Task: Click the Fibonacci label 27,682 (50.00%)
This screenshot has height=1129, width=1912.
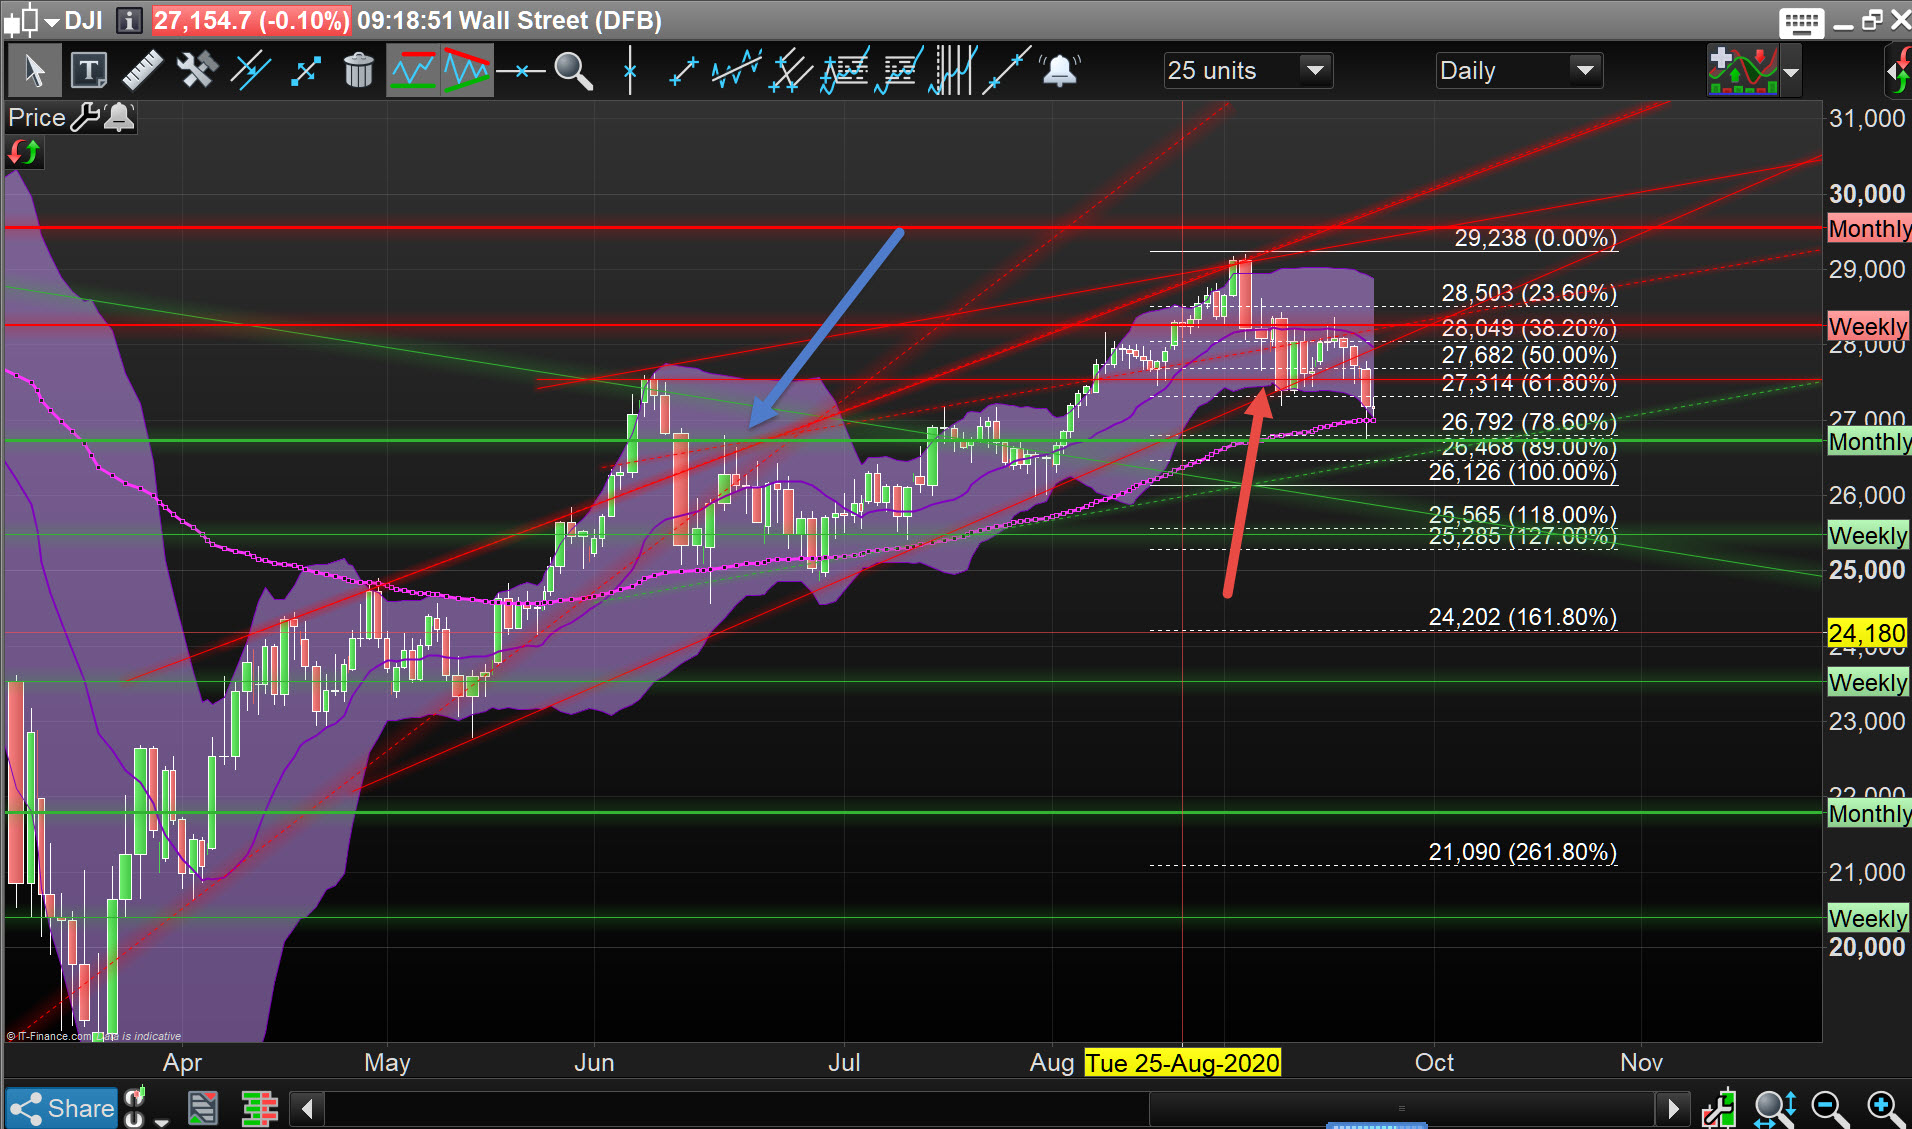Action: pyautogui.click(x=1529, y=355)
